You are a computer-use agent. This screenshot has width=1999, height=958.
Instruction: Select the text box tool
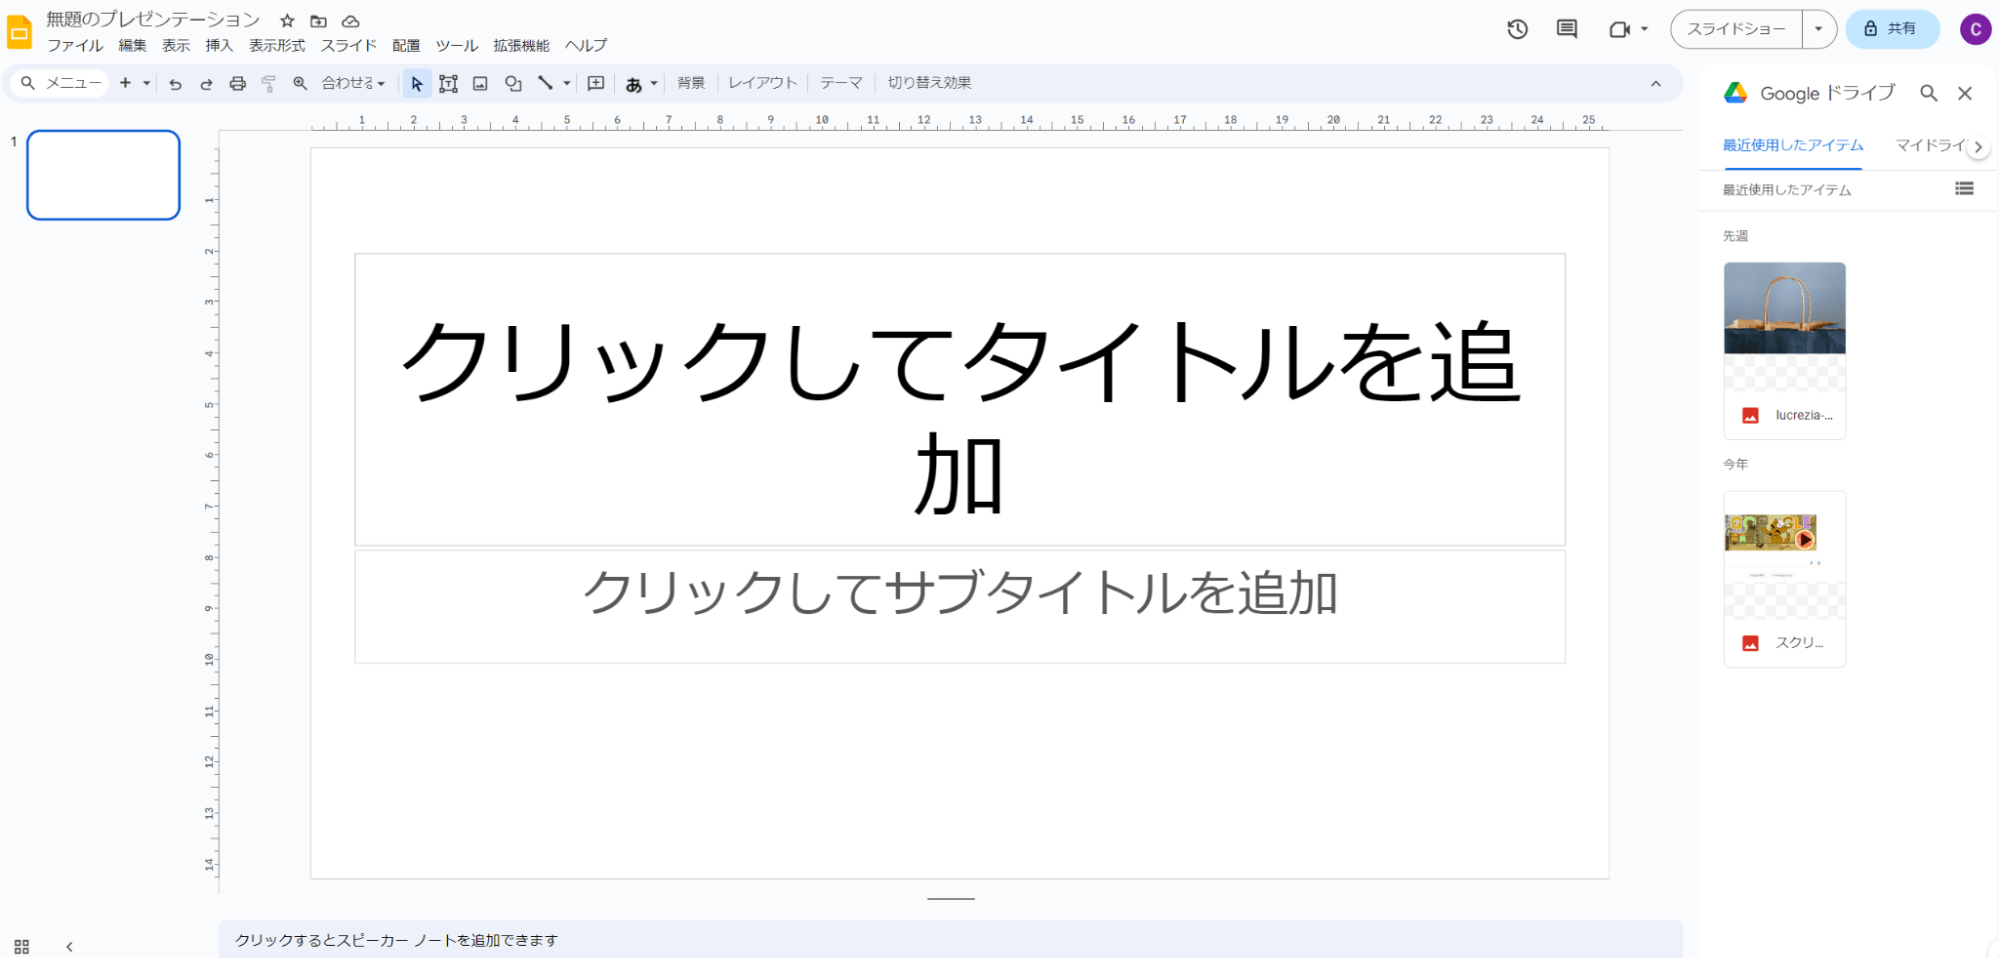pos(448,84)
